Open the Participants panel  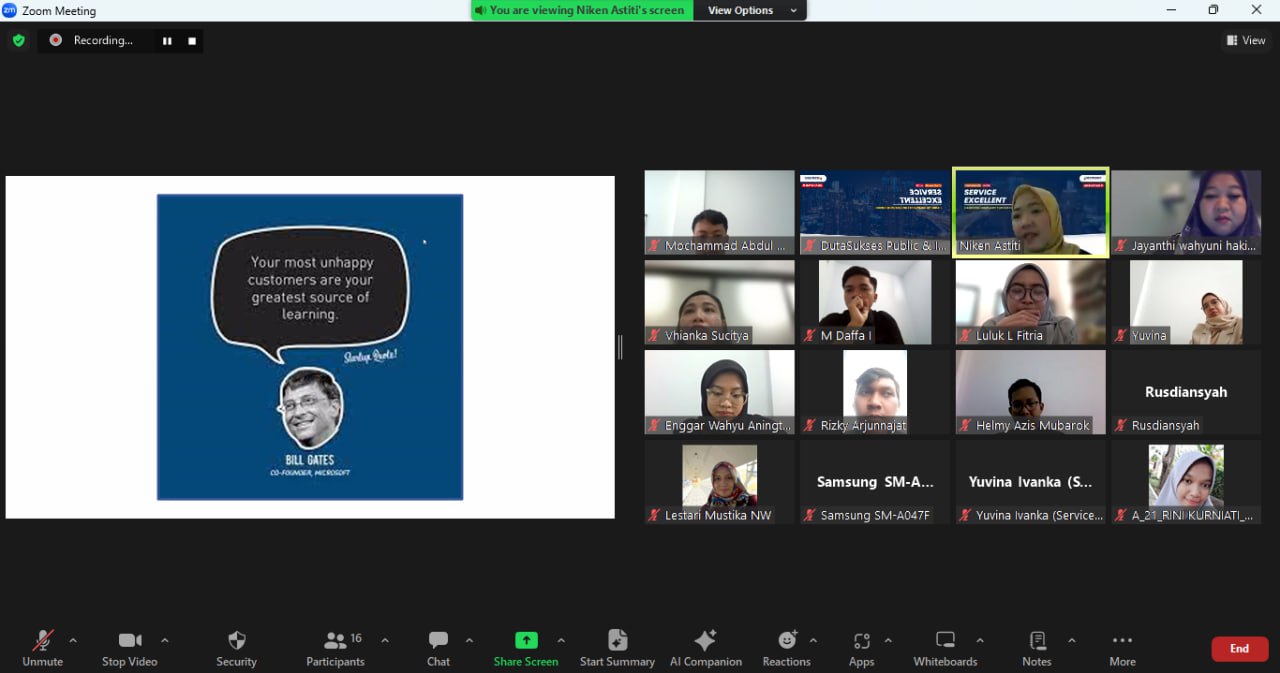(335, 648)
